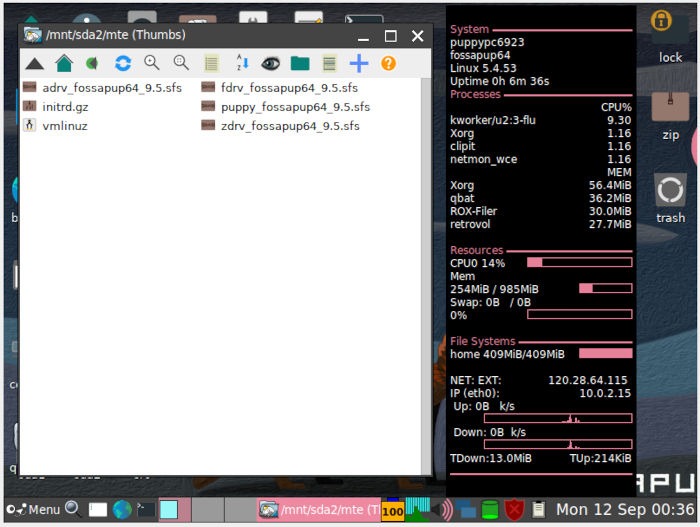Image resolution: width=700 pixels, height=527 pixels.
Task: Click the ROX-Filer memory entry in Conky
Action: 540,211
